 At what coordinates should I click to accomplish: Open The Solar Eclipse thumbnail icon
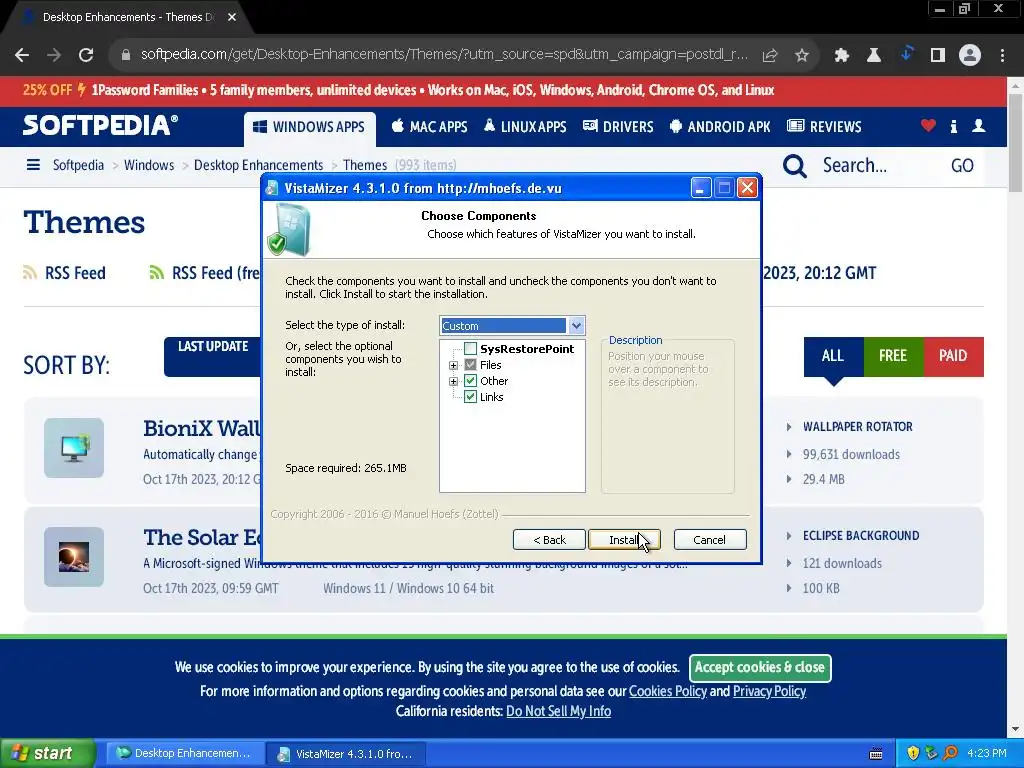pyautogui.click(x=74, y=557)
